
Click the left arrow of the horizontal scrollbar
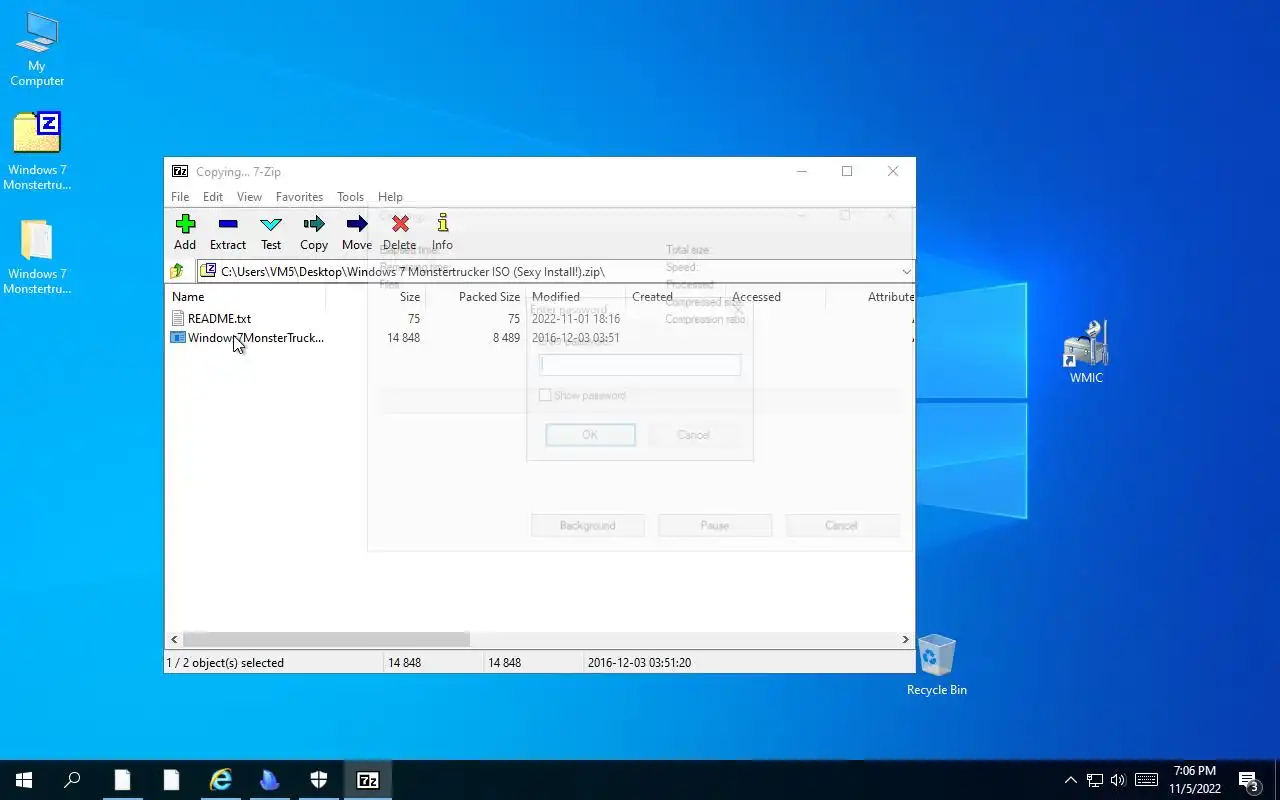pos(174,639)
